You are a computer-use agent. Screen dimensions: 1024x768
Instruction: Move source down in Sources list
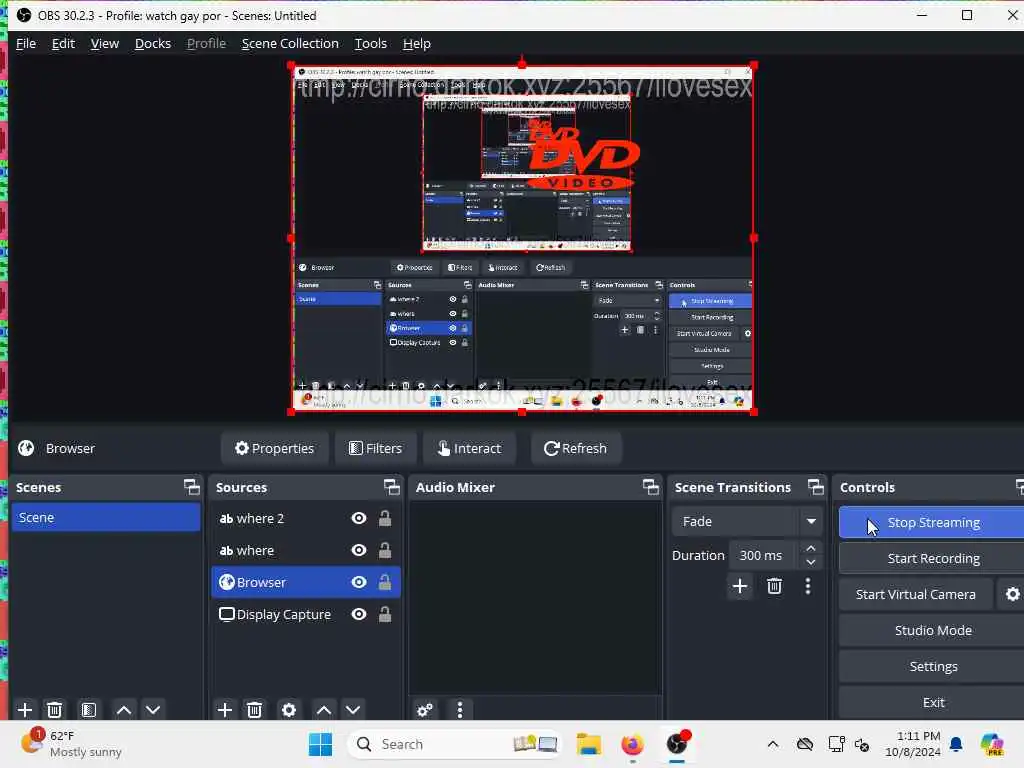[x=353, y=709]
